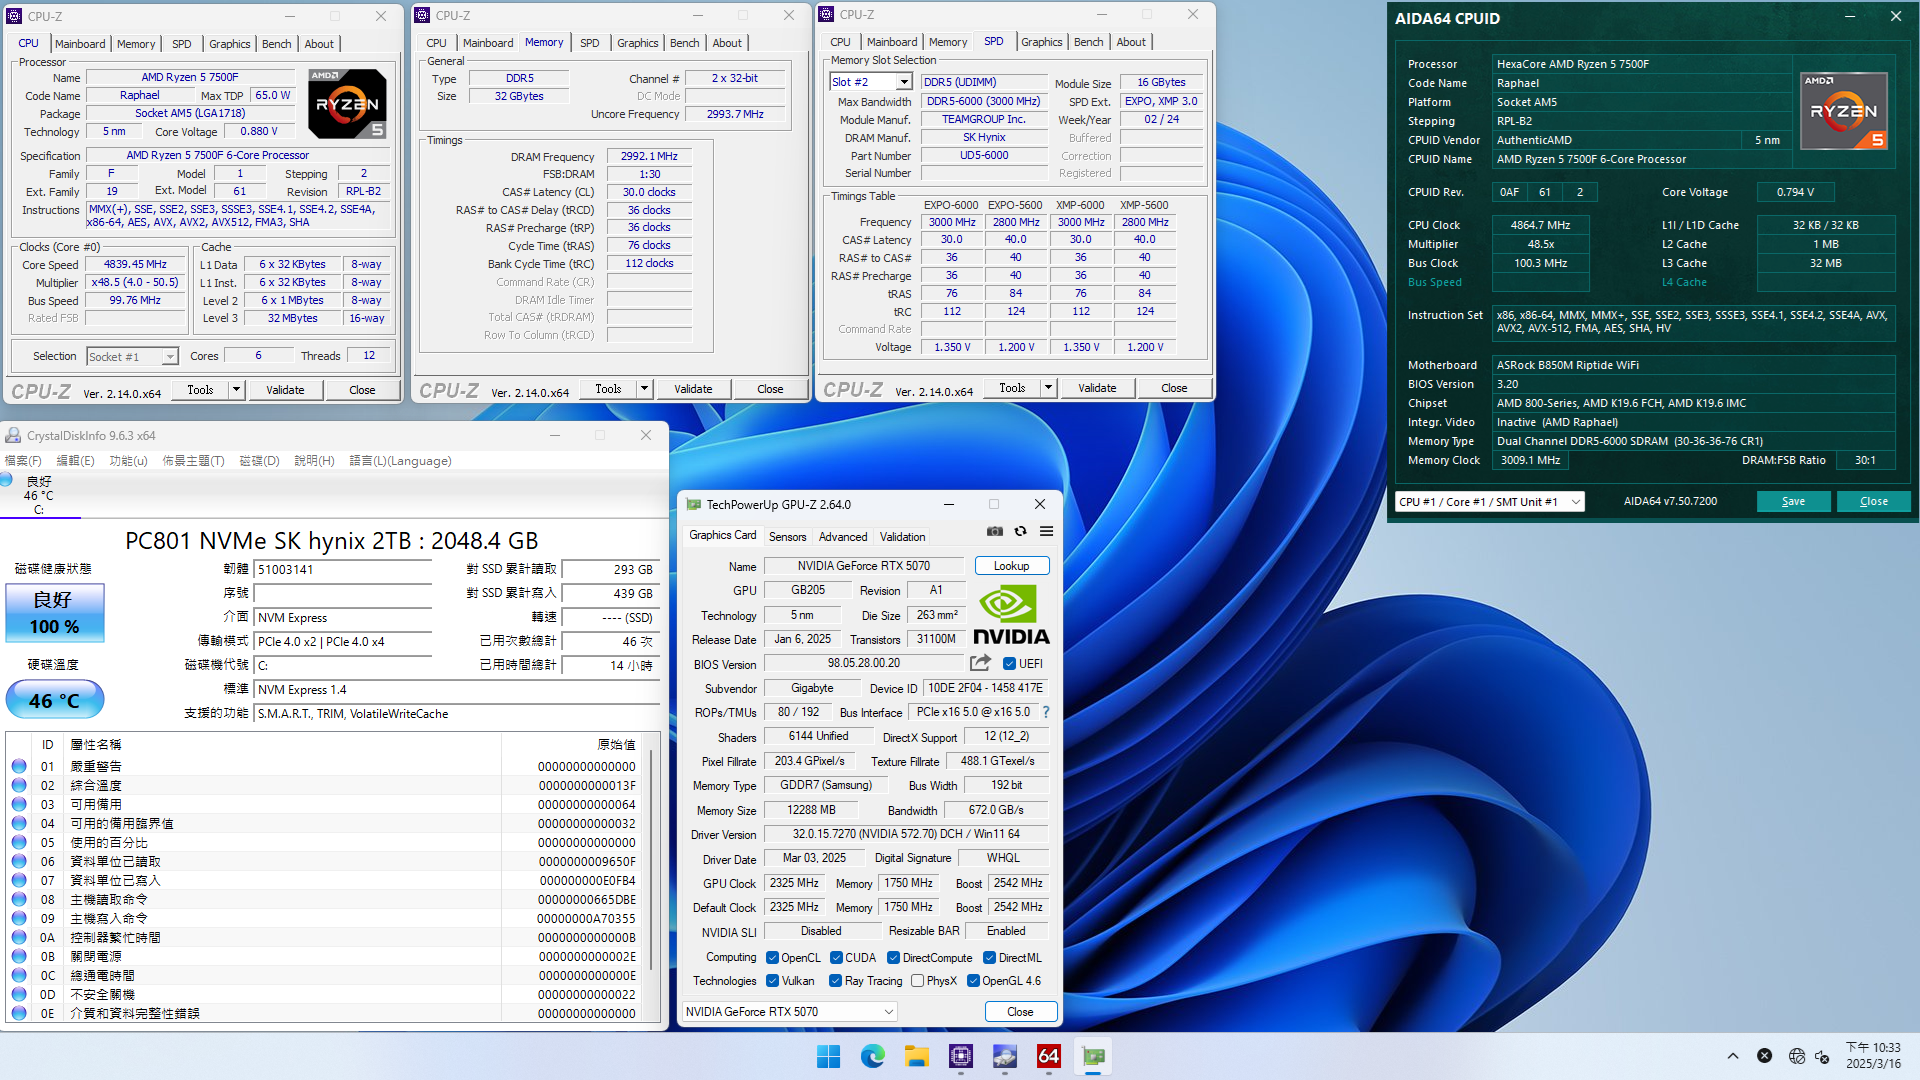Click the 良好 100% health status button
This screenshot has height=1080, width=1920.
tap(55, 613)
